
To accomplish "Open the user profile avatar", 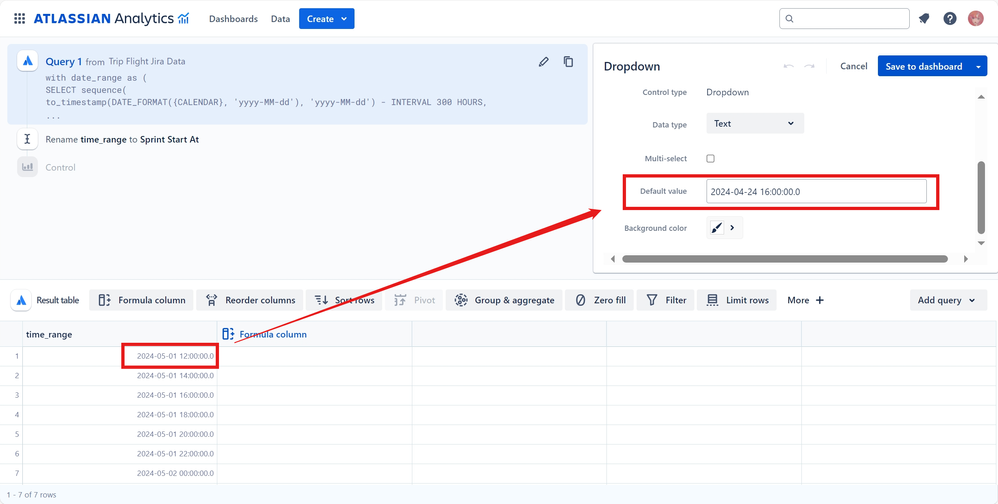I will (x=976, y=19).
